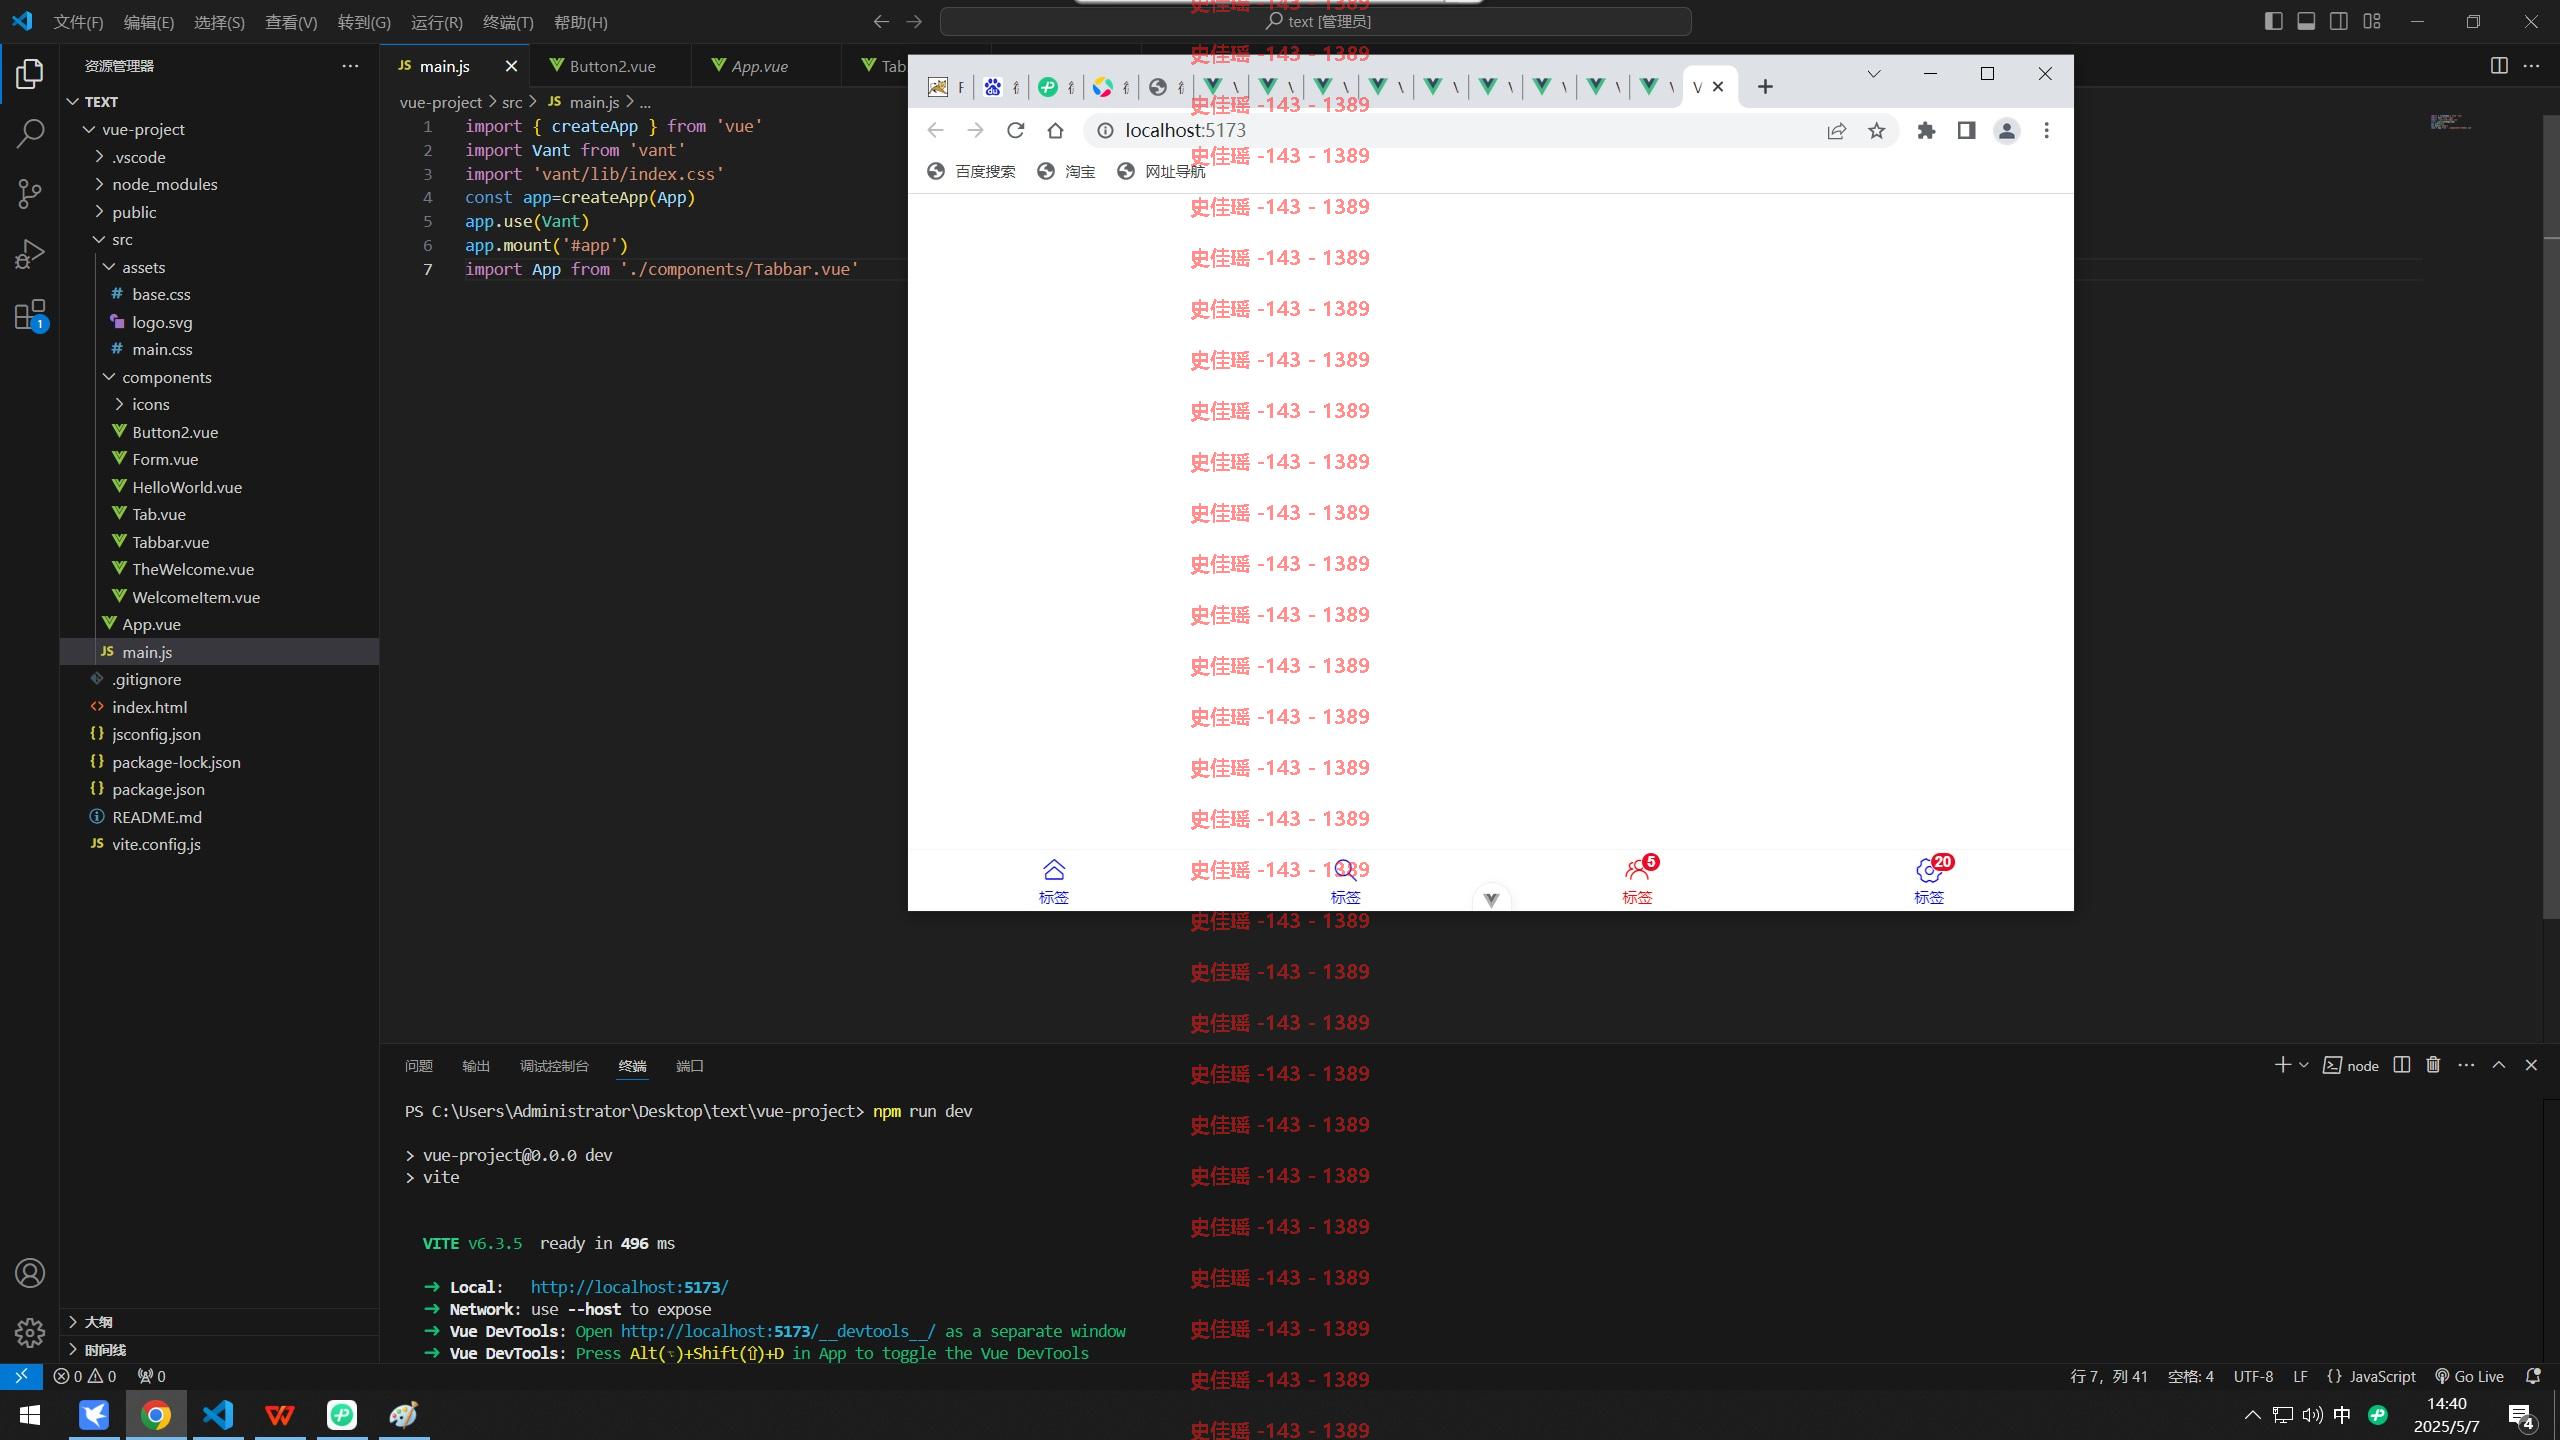Expand the .vscode folder
Viewport: 2560px width, 1440px height.
[x=220, y=157]
